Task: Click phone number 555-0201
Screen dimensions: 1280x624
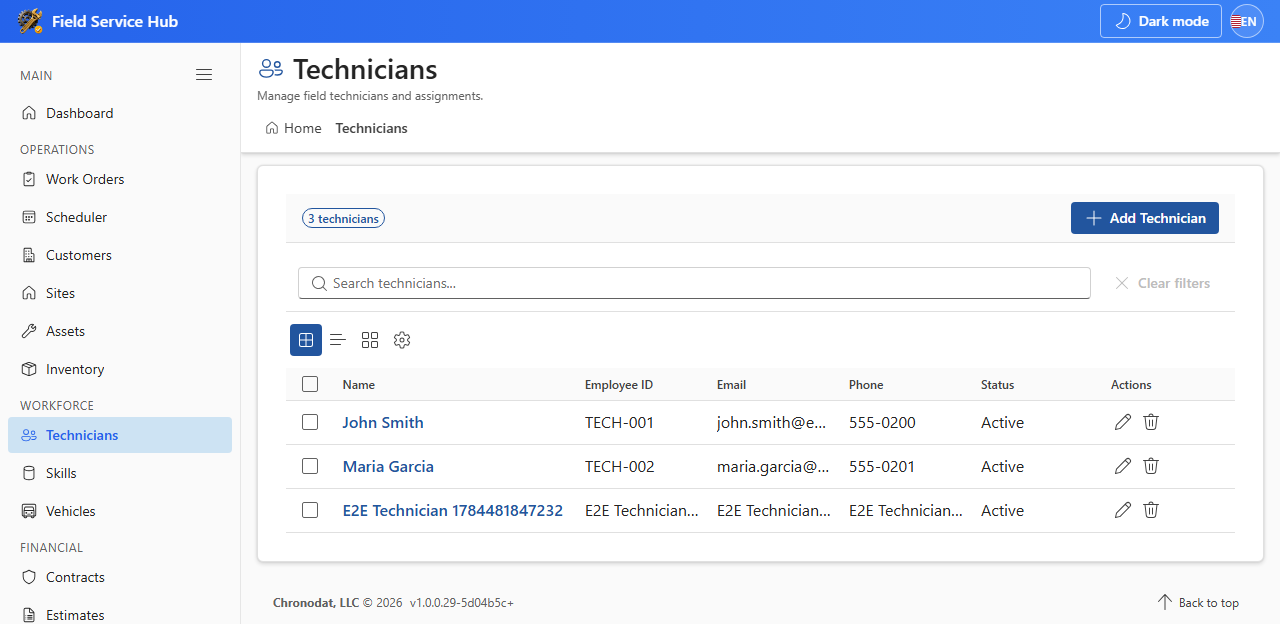Action: [x=882, y=466]
